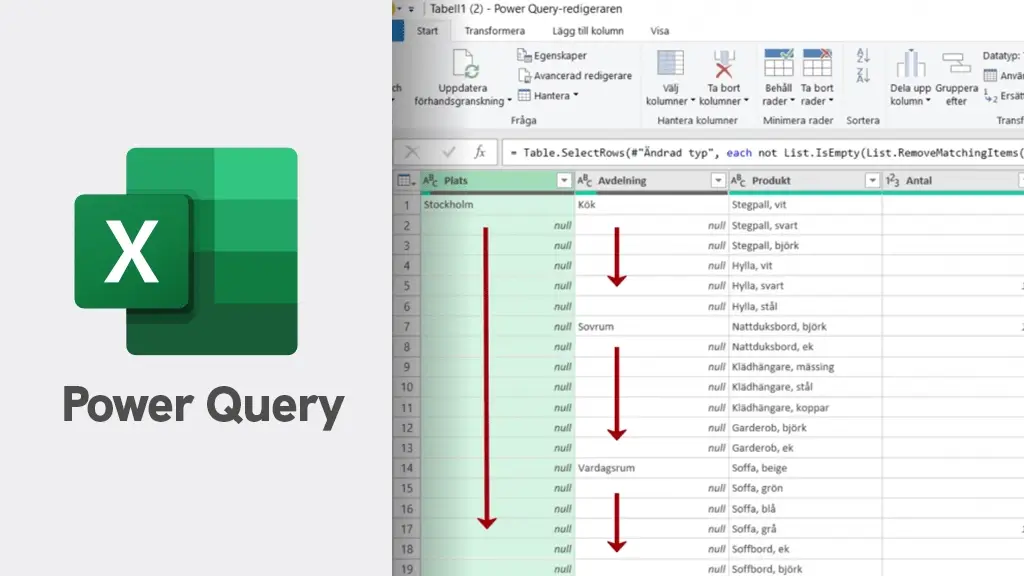Click the Uppdatera förhandsgranskning refresh icon

464,67
